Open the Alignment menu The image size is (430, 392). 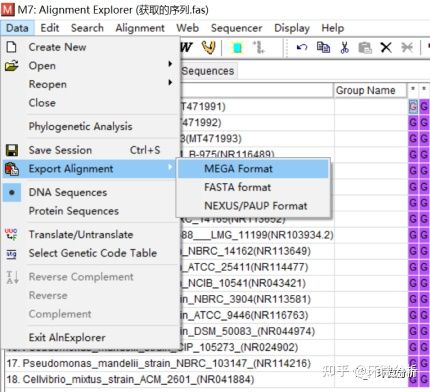pos(140,28)
